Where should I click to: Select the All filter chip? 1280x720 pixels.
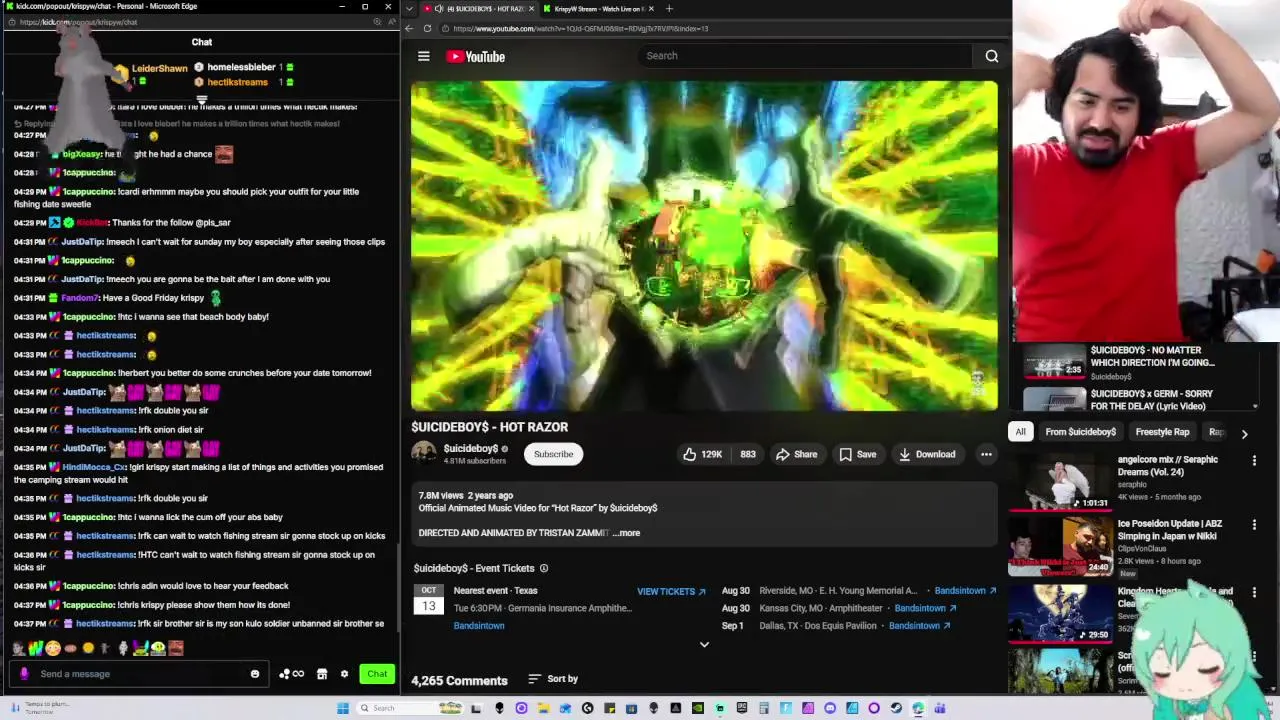1020,432
